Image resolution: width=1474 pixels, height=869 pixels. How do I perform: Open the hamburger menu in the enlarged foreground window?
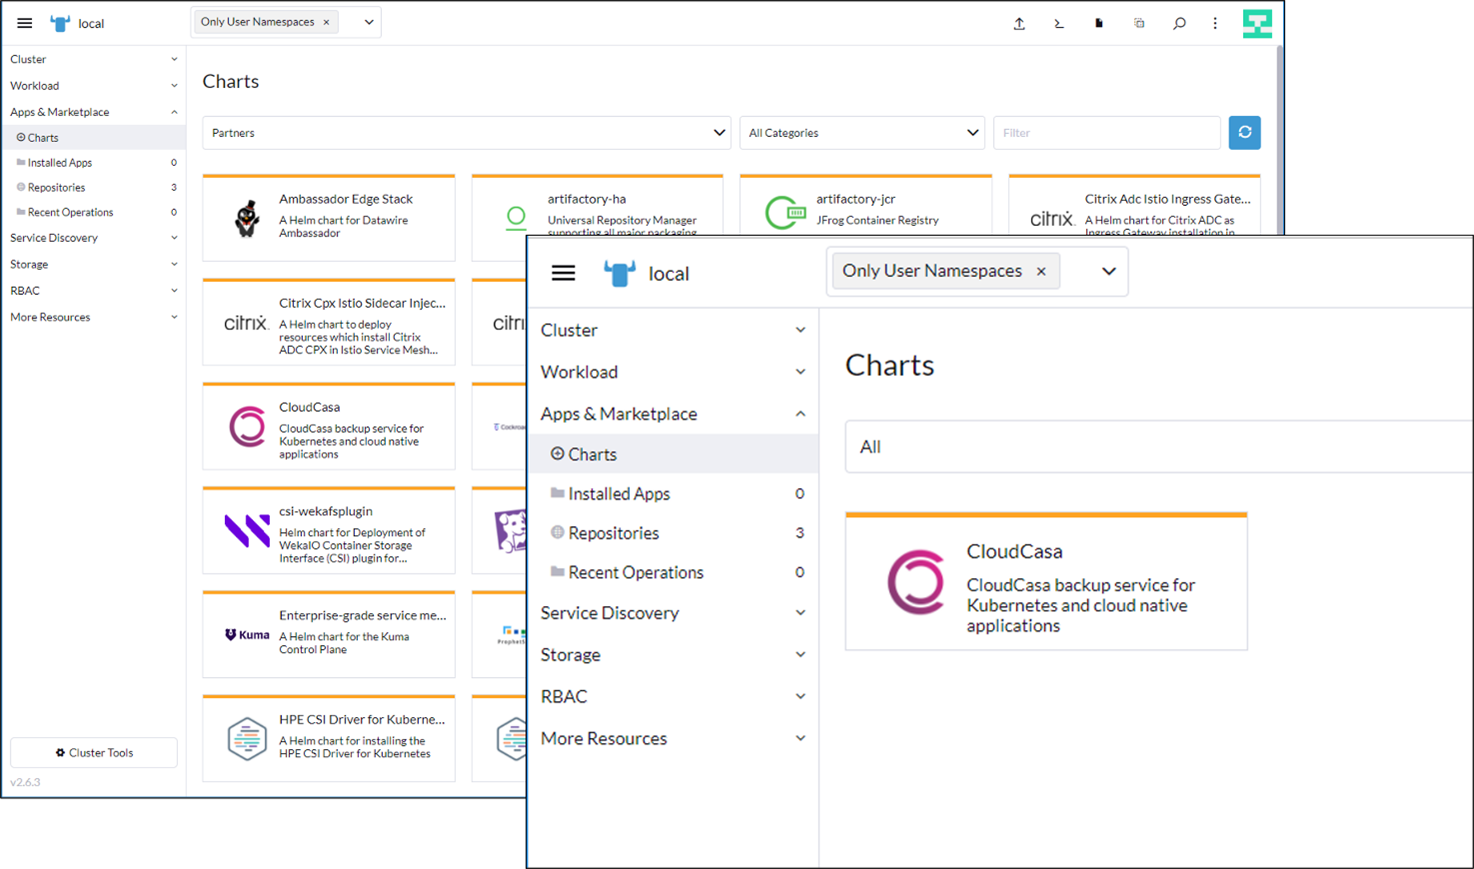563,273
